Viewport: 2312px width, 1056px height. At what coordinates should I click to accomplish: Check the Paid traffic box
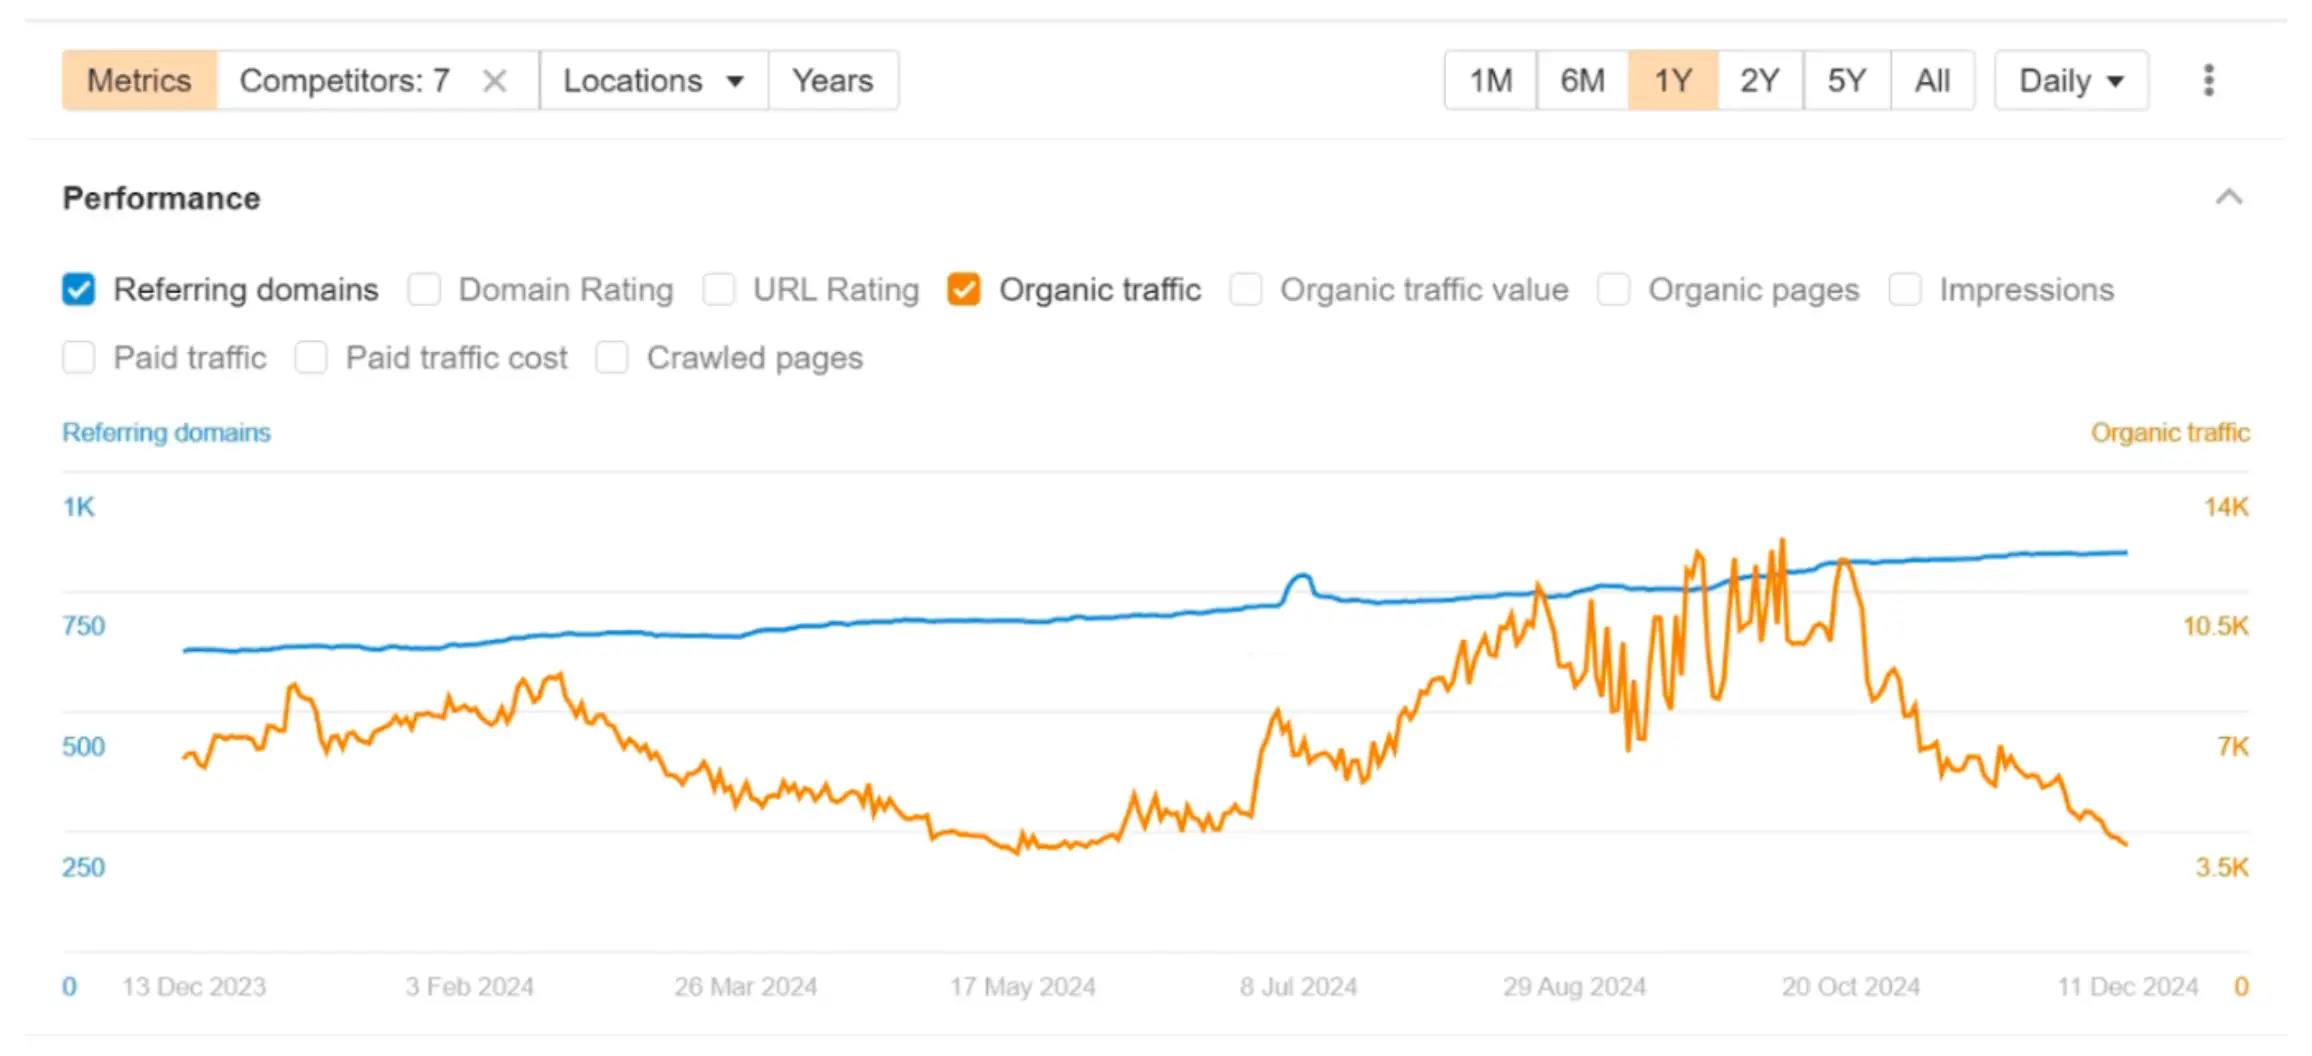79,358
